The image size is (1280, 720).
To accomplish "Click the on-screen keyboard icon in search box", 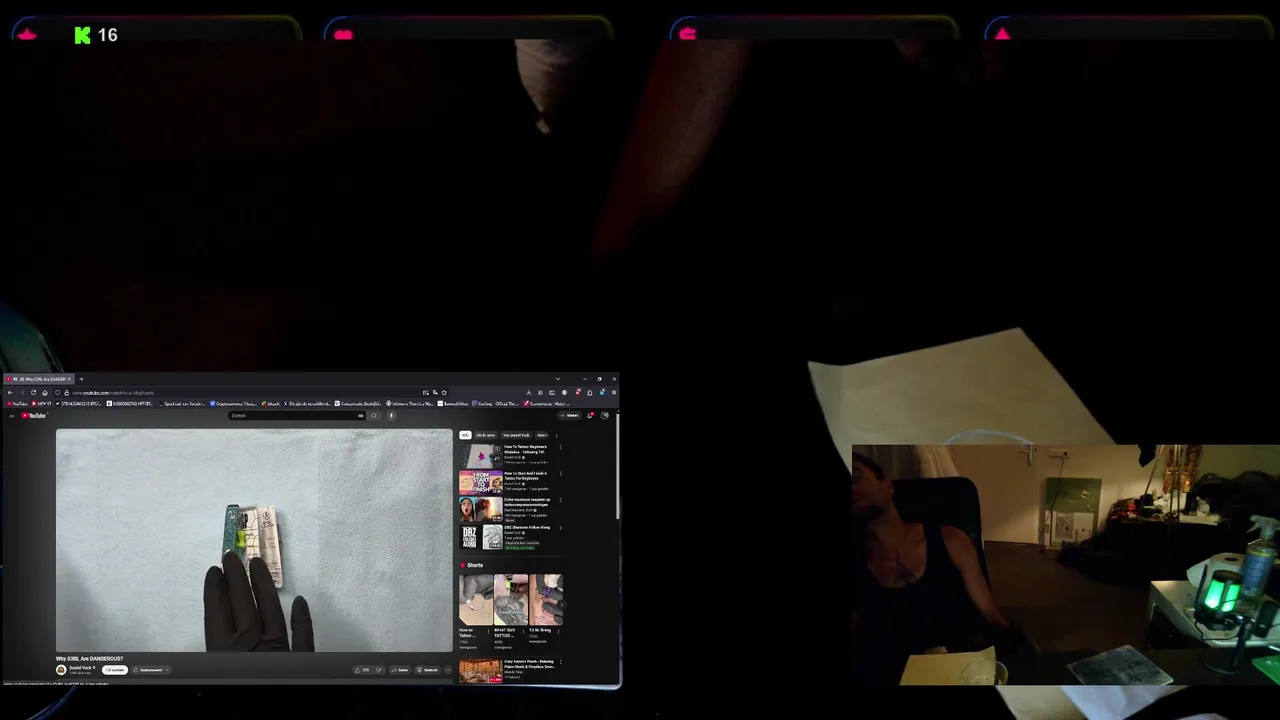I will (x=361, y=416).
